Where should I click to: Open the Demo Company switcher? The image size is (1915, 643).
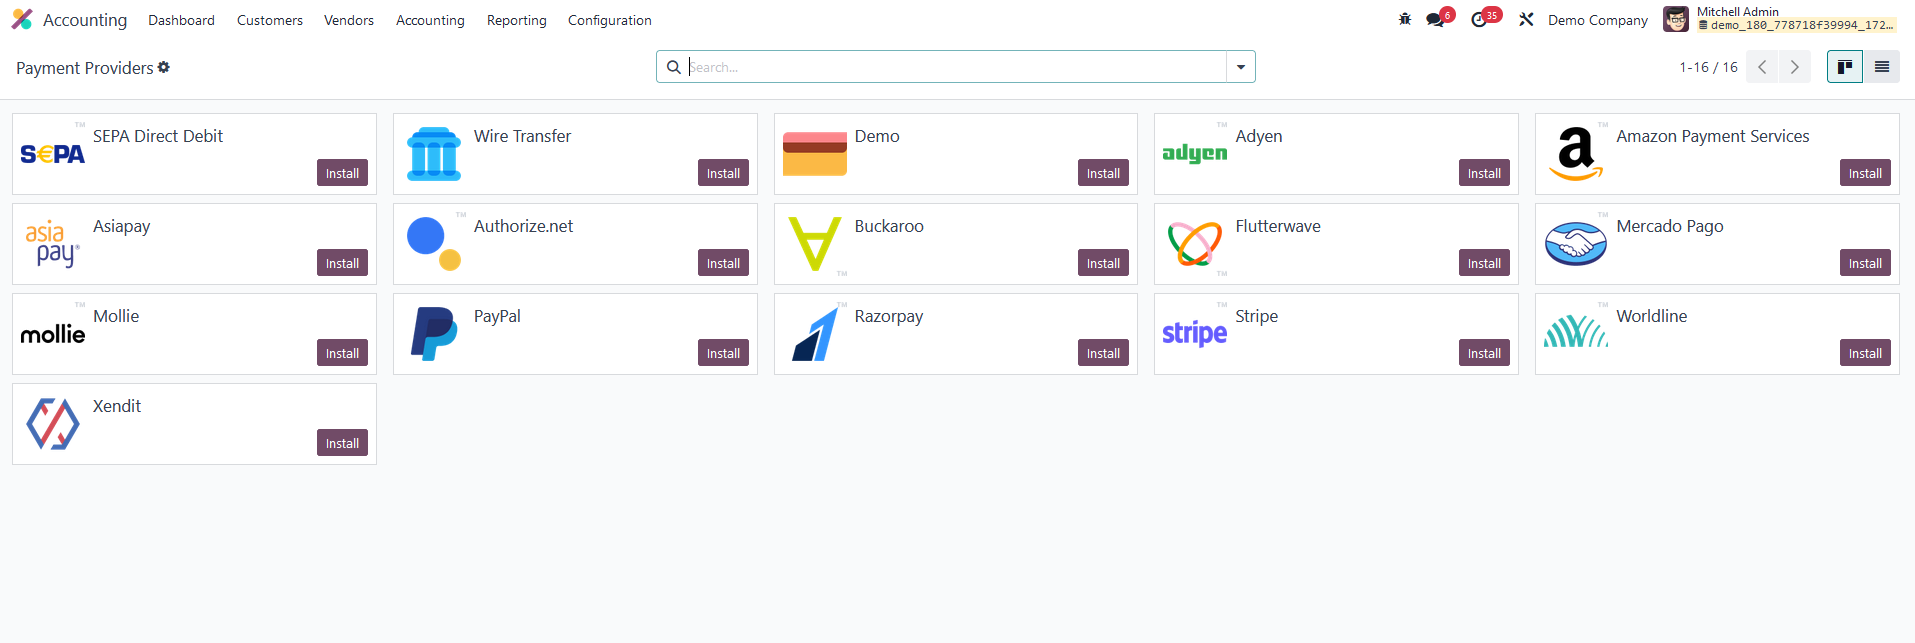click(1597, 20)
